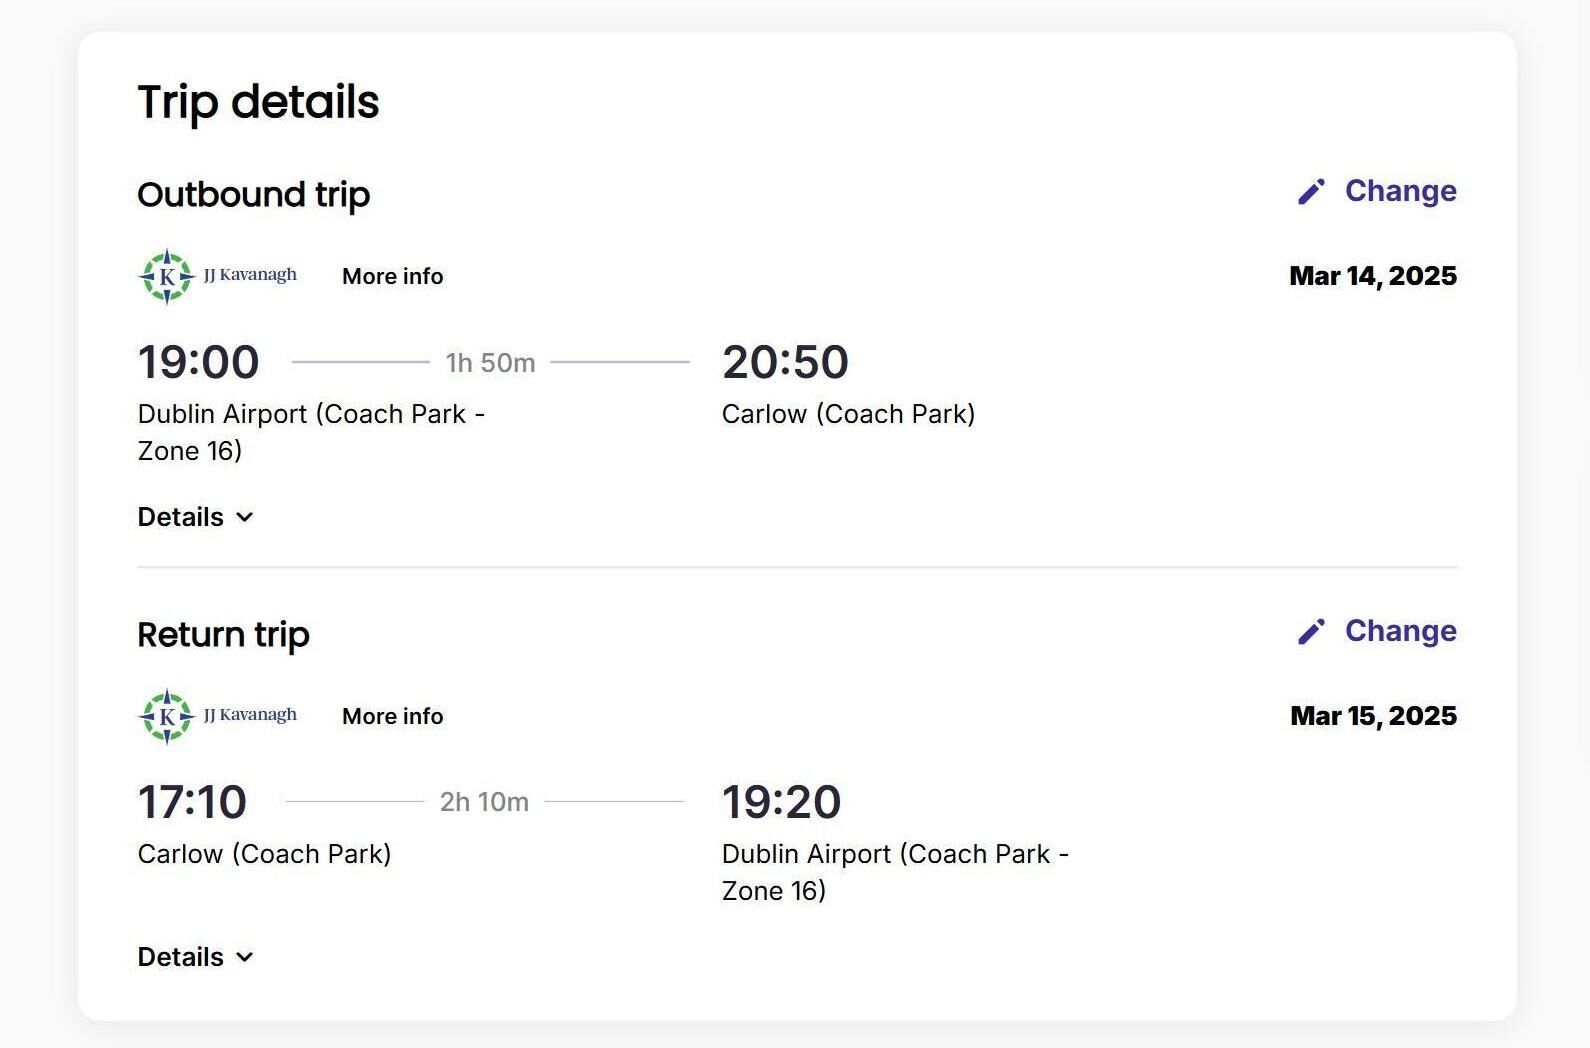Expand Details for the outbound trip
The height and width of the screenshot is (1048, 1590).
[181, 517]
